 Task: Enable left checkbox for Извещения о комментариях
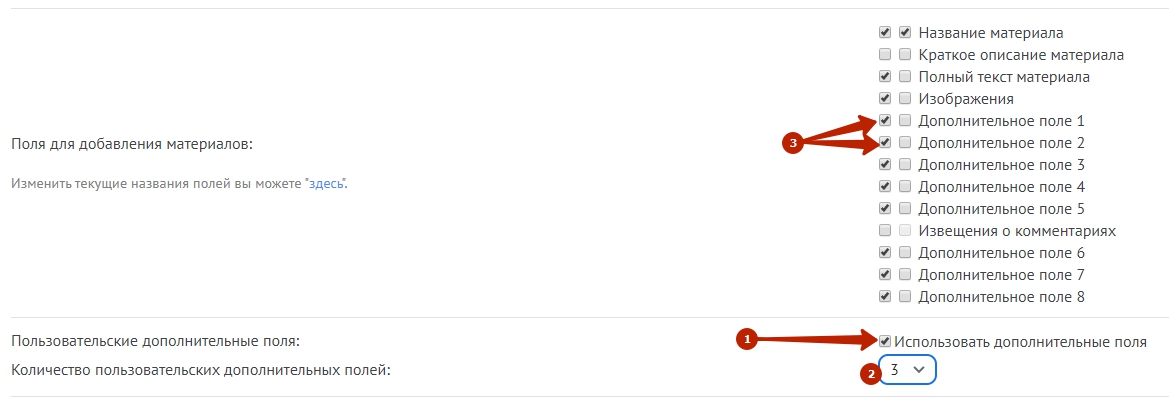click(x=885, y=230)
